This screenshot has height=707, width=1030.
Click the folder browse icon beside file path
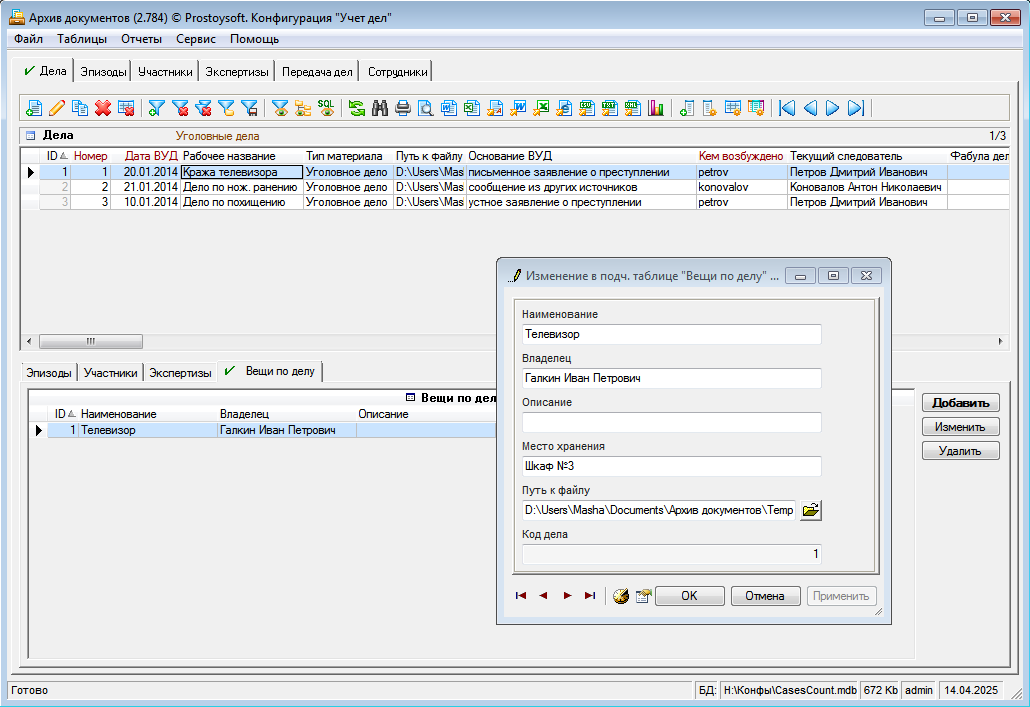[811, 510]
